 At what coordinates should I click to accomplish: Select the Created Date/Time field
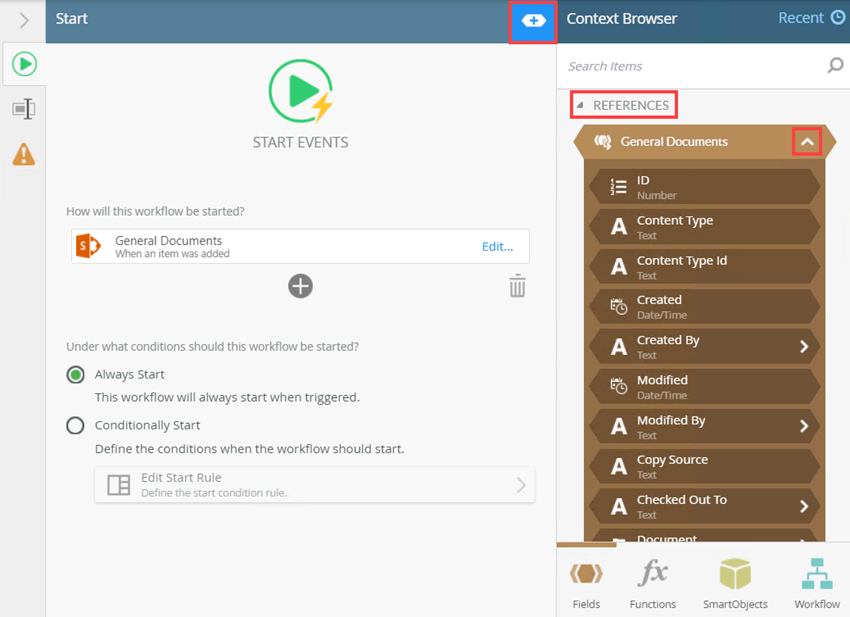(705, 307)
